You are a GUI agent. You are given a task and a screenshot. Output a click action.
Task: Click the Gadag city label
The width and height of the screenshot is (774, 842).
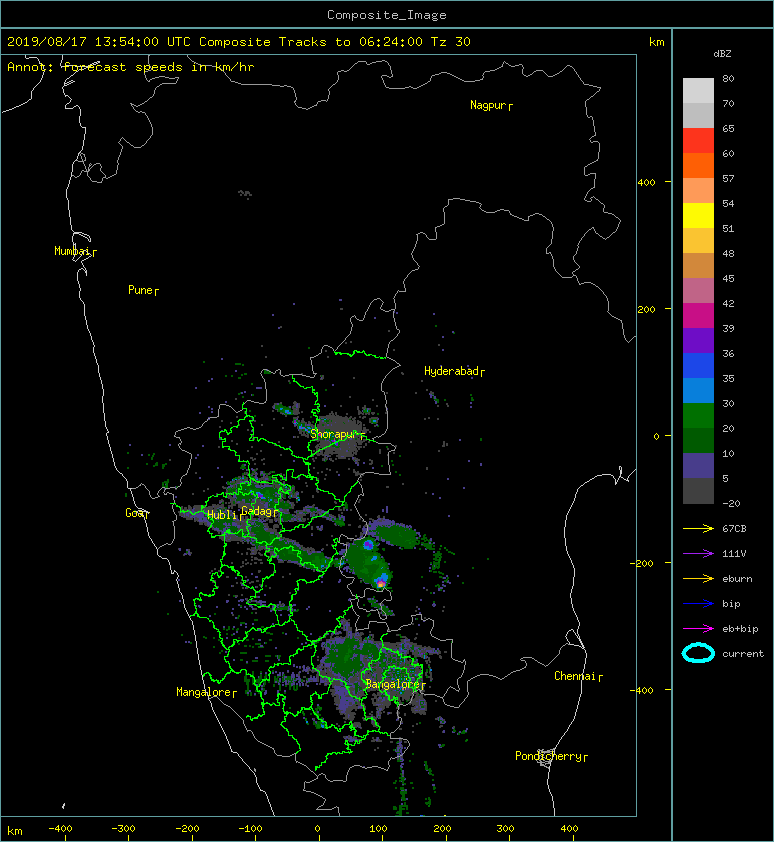click(x=259, y=511)
